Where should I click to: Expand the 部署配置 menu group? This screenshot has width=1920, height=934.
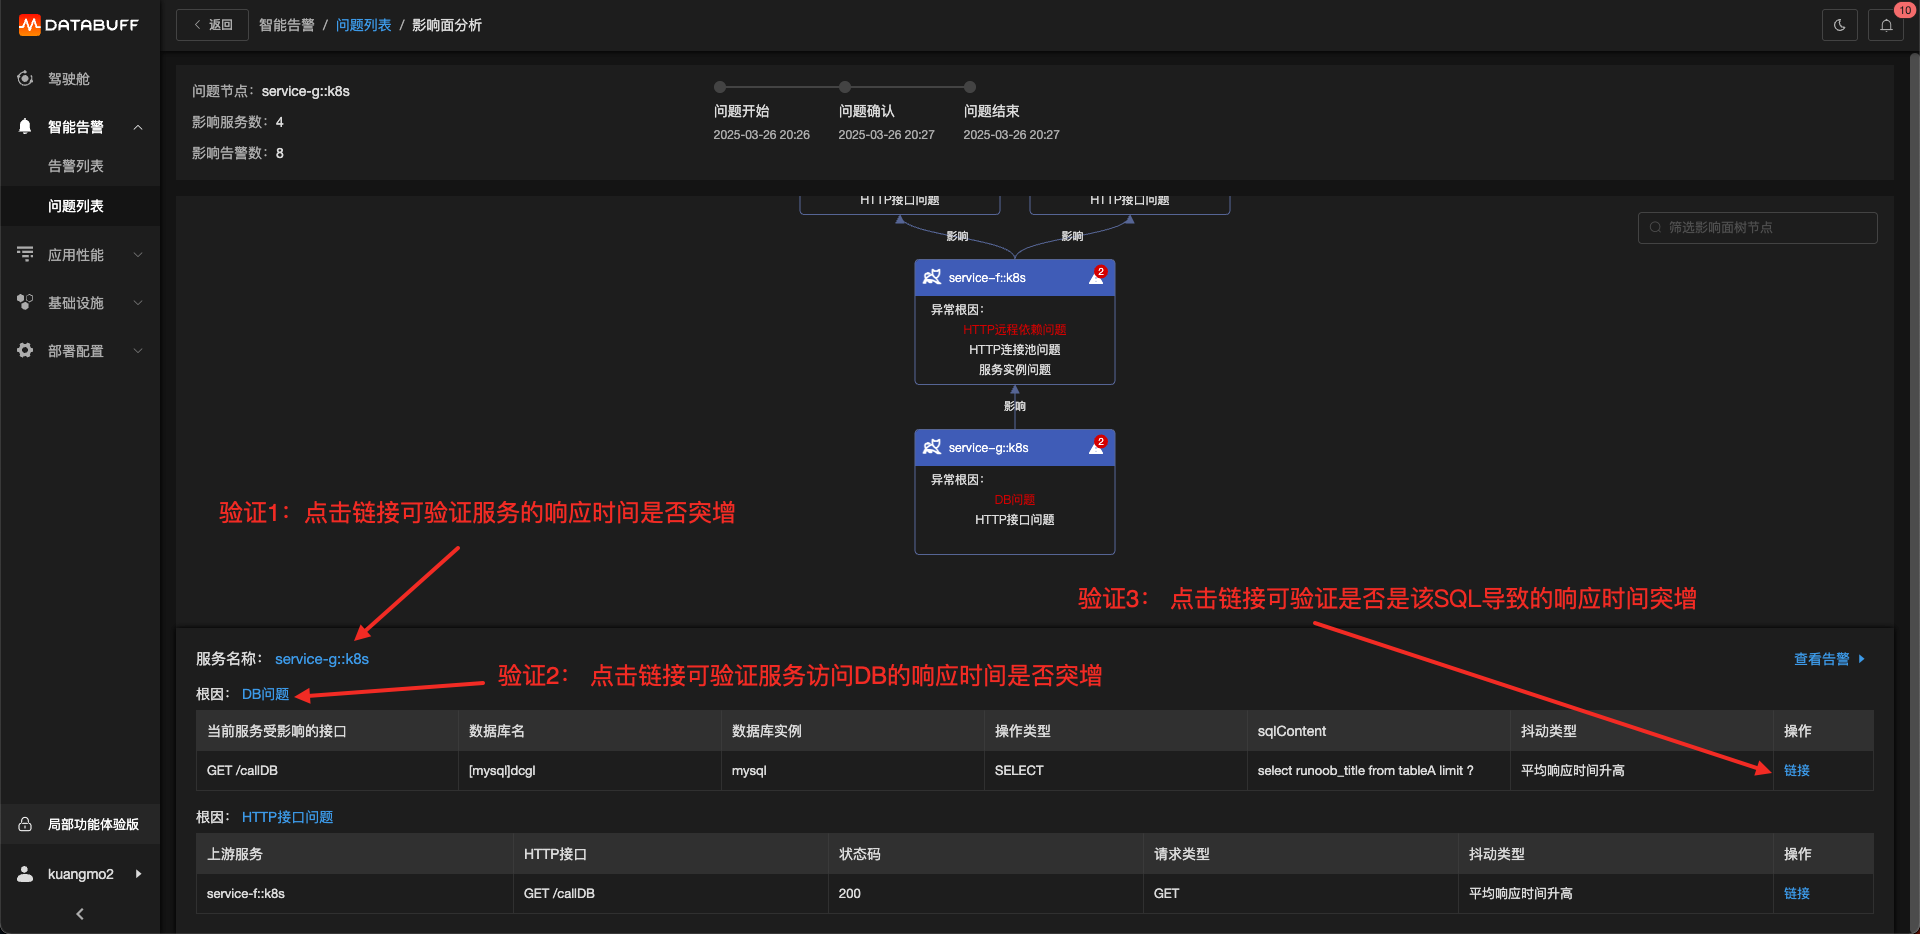[x=138, y=350]
